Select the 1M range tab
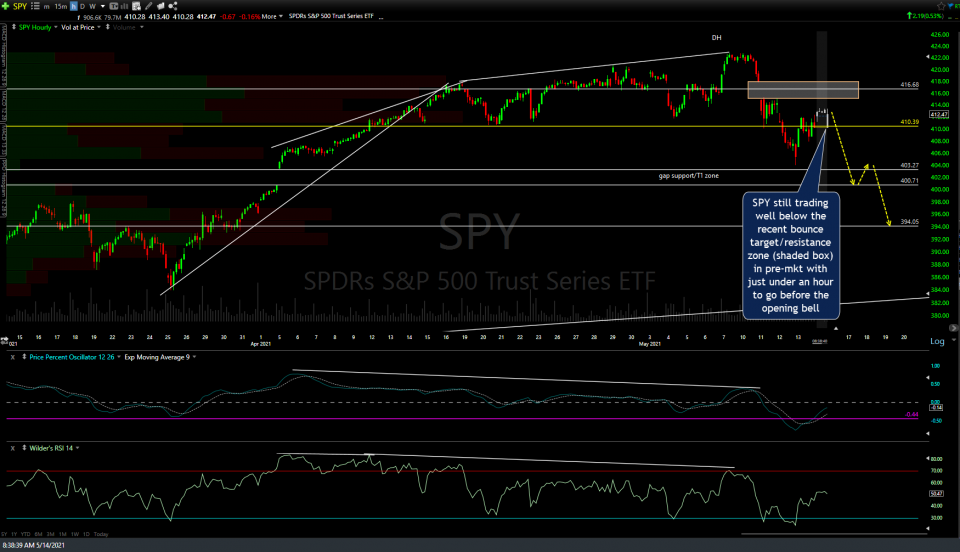Screen dimensions: 960x552 pos(63,534)
